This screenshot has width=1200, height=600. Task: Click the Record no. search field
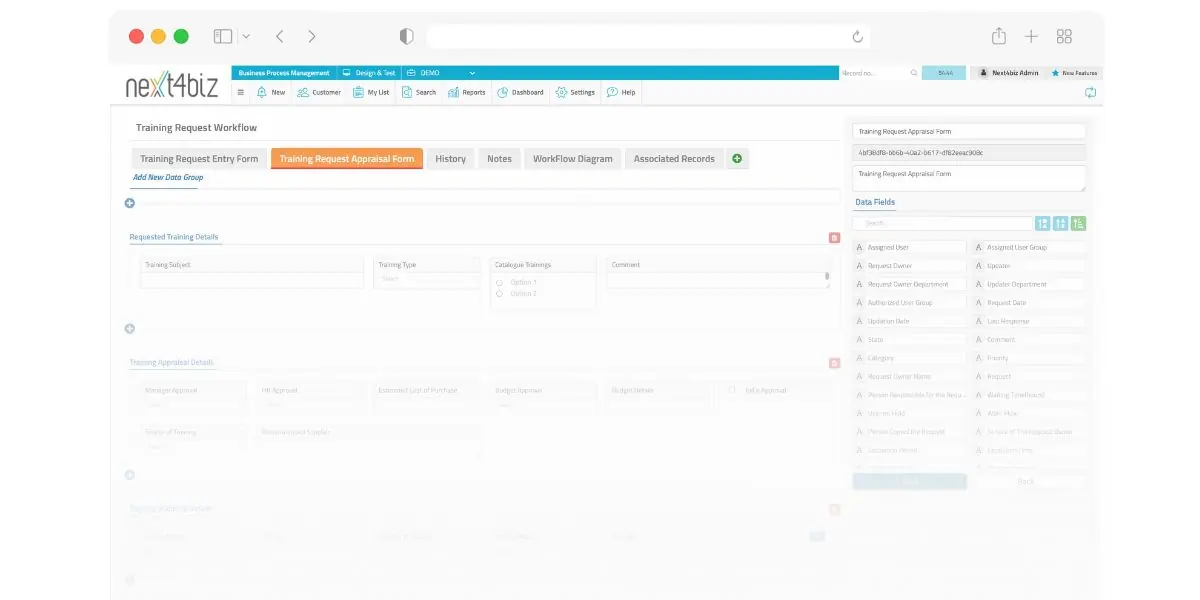coord(874,73)
